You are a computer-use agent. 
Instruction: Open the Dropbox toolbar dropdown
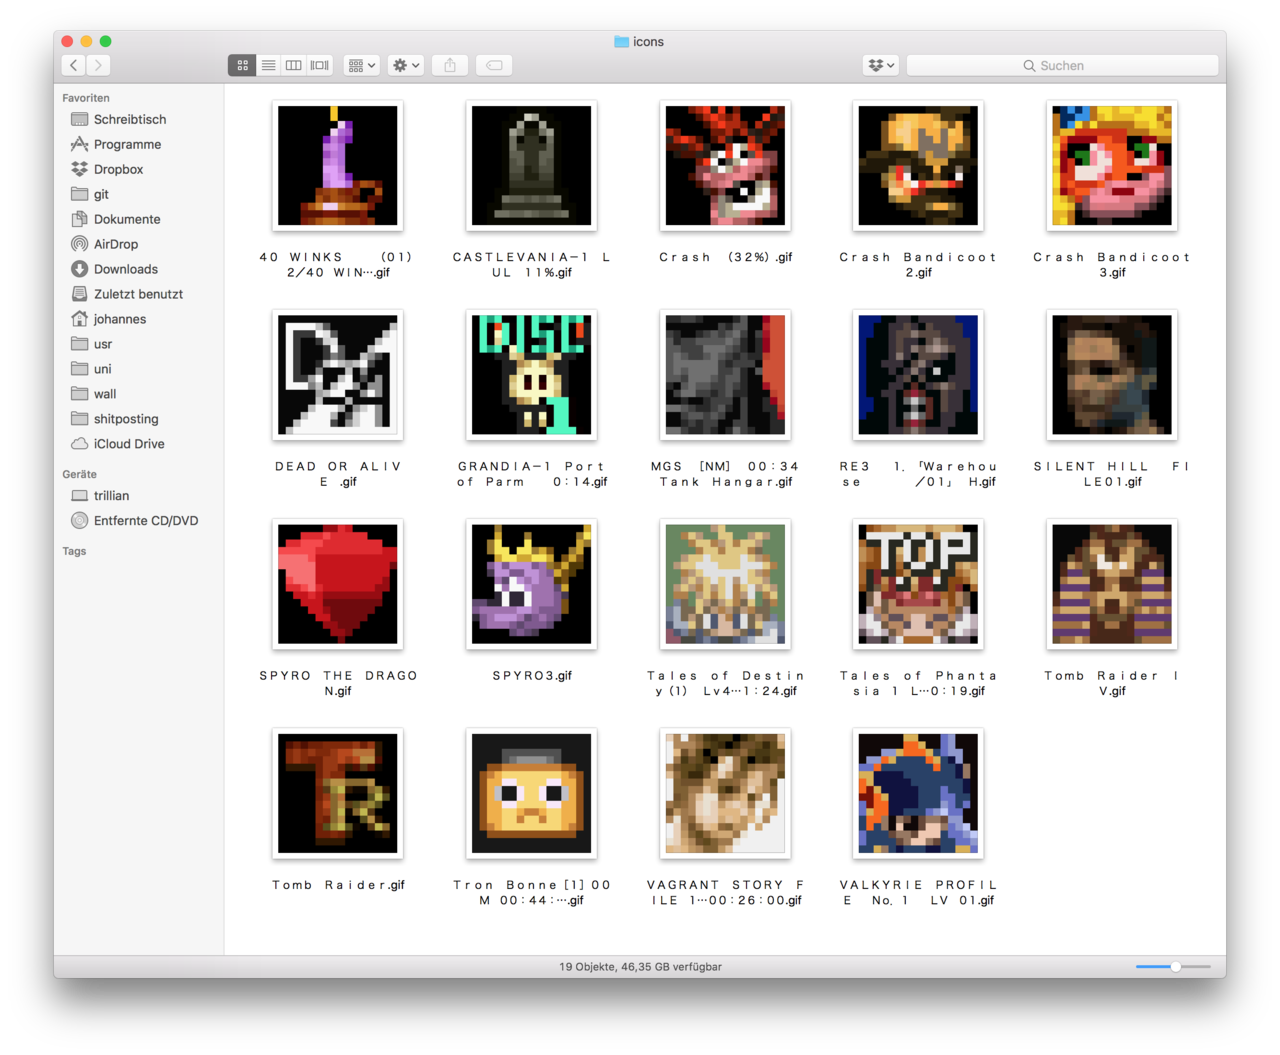880,65
